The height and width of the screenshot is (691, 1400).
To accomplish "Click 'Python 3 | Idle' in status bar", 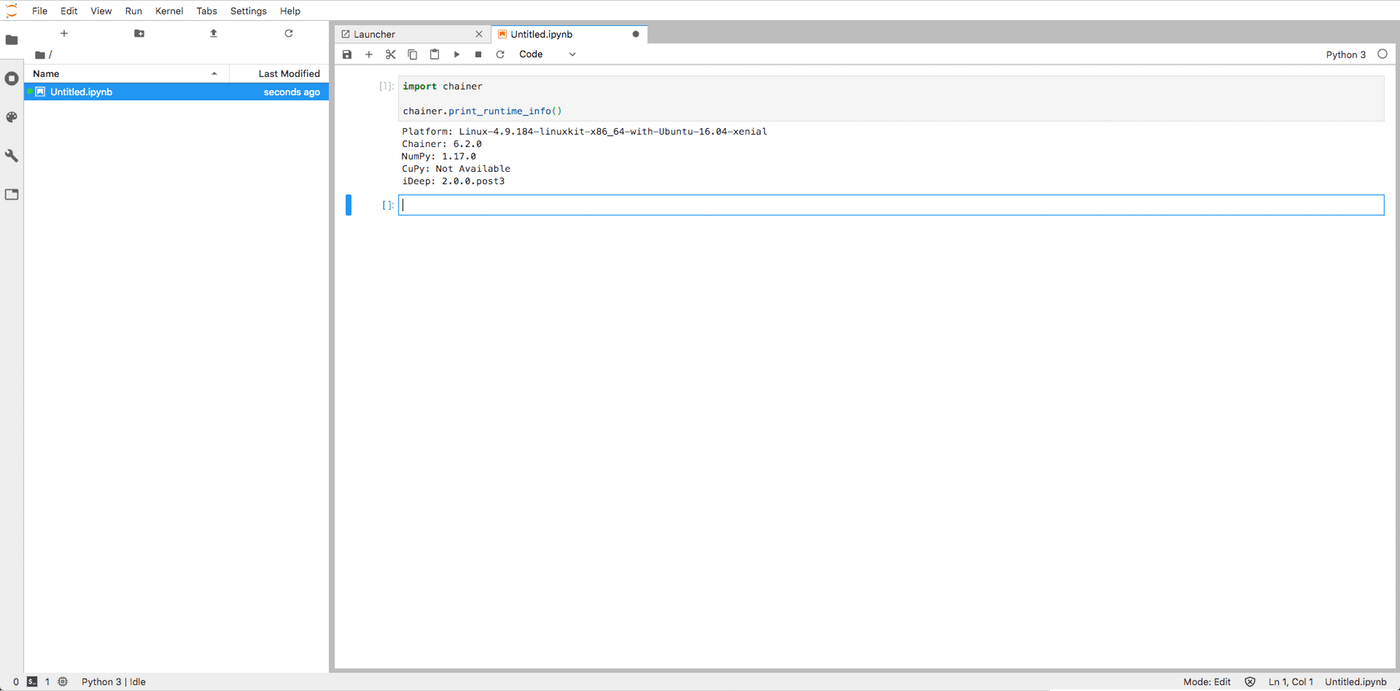I will click(113, 682).
